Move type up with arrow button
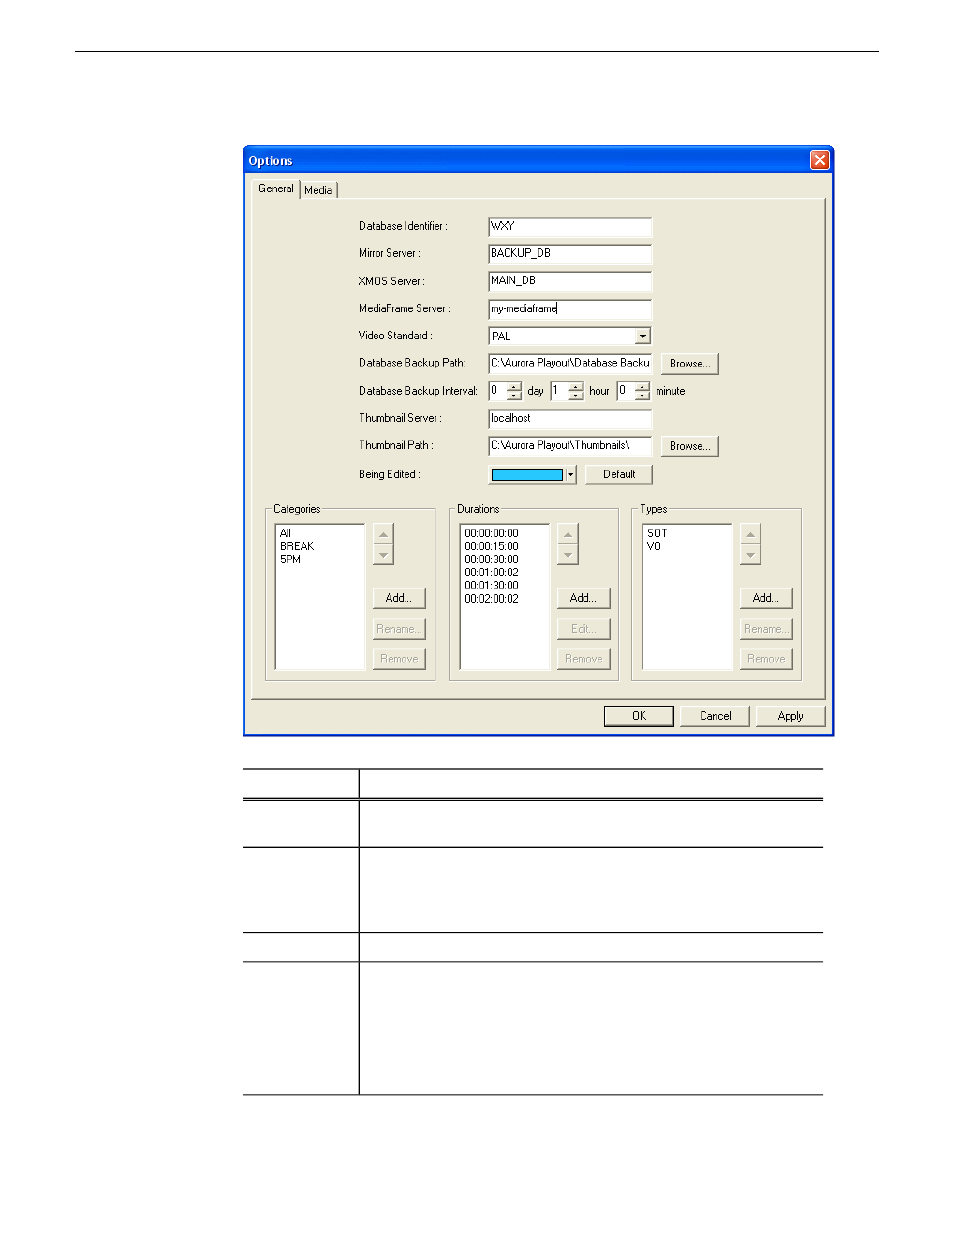This screenshot has height=1235, width=954. pyautogui.click(x=751, y=534)
